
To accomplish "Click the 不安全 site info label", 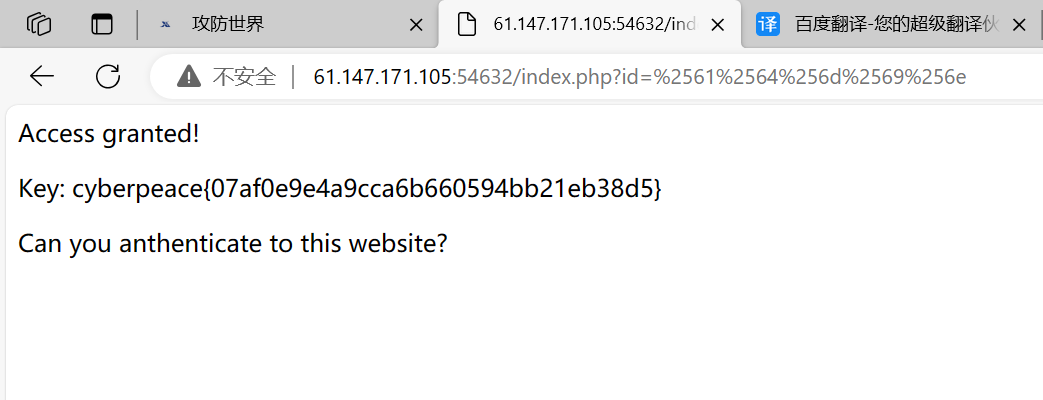I will click(244, 77).
